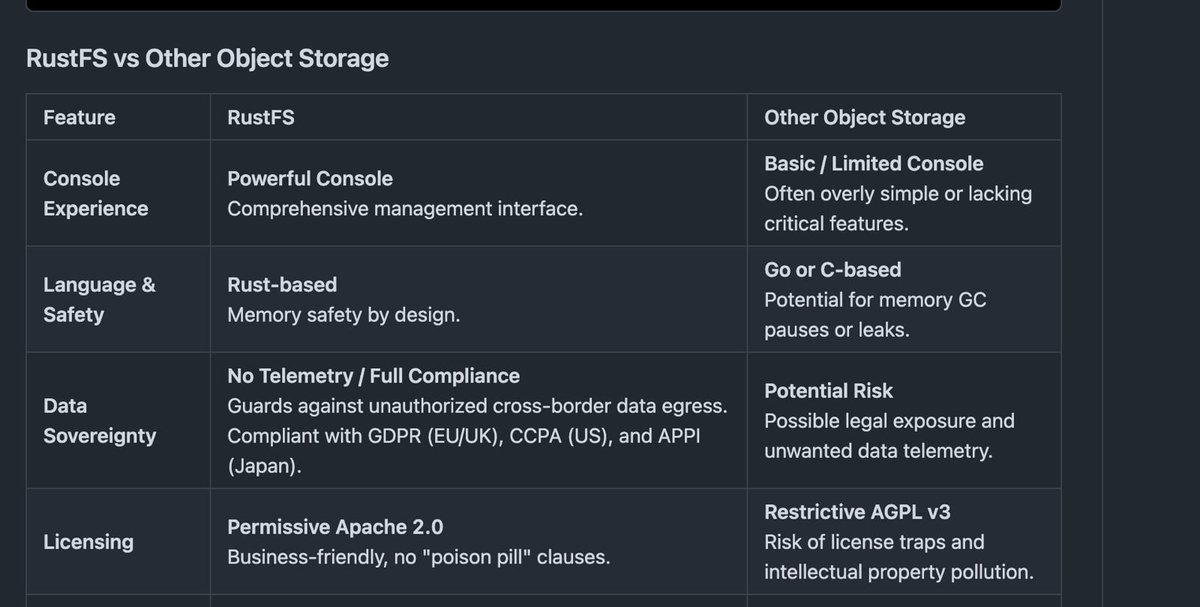
Task: Click the bold "Rust-based" text
Action: pos(282,284)
